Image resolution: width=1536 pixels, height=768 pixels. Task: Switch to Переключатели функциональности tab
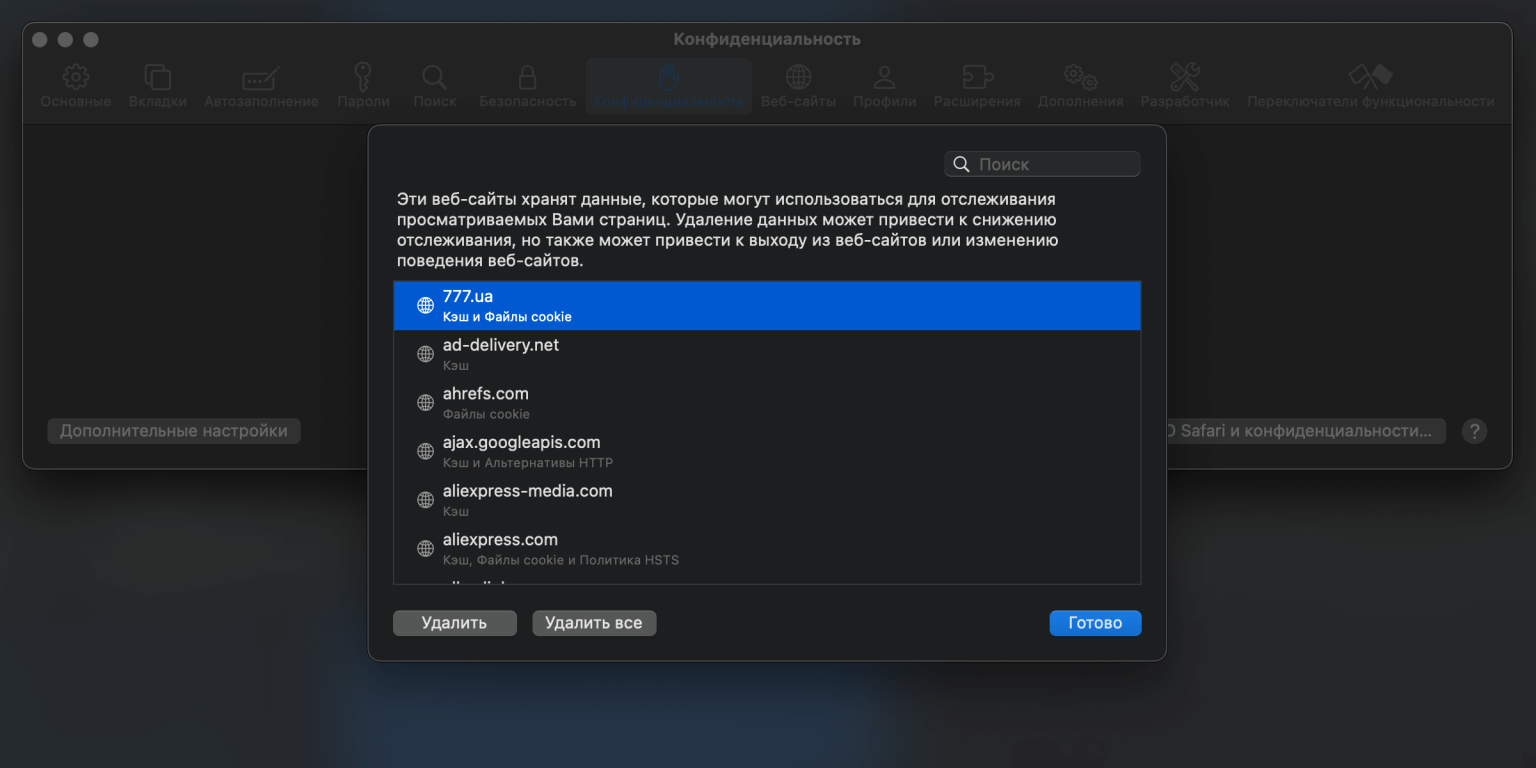pos(1370,86)
